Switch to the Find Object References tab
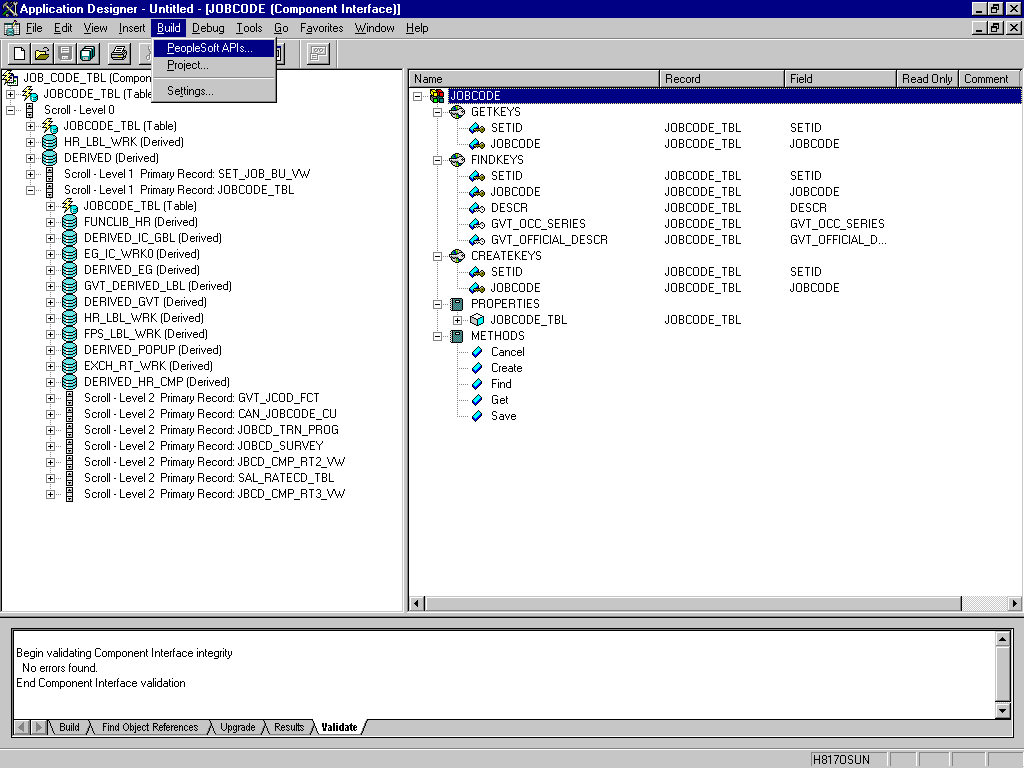This screenshot has width=1024, height=768. coord(150,727)
